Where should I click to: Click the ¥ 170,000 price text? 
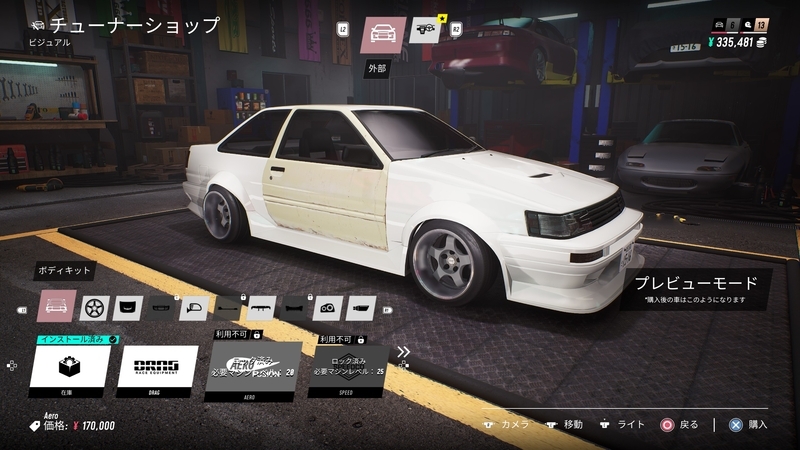94,426
